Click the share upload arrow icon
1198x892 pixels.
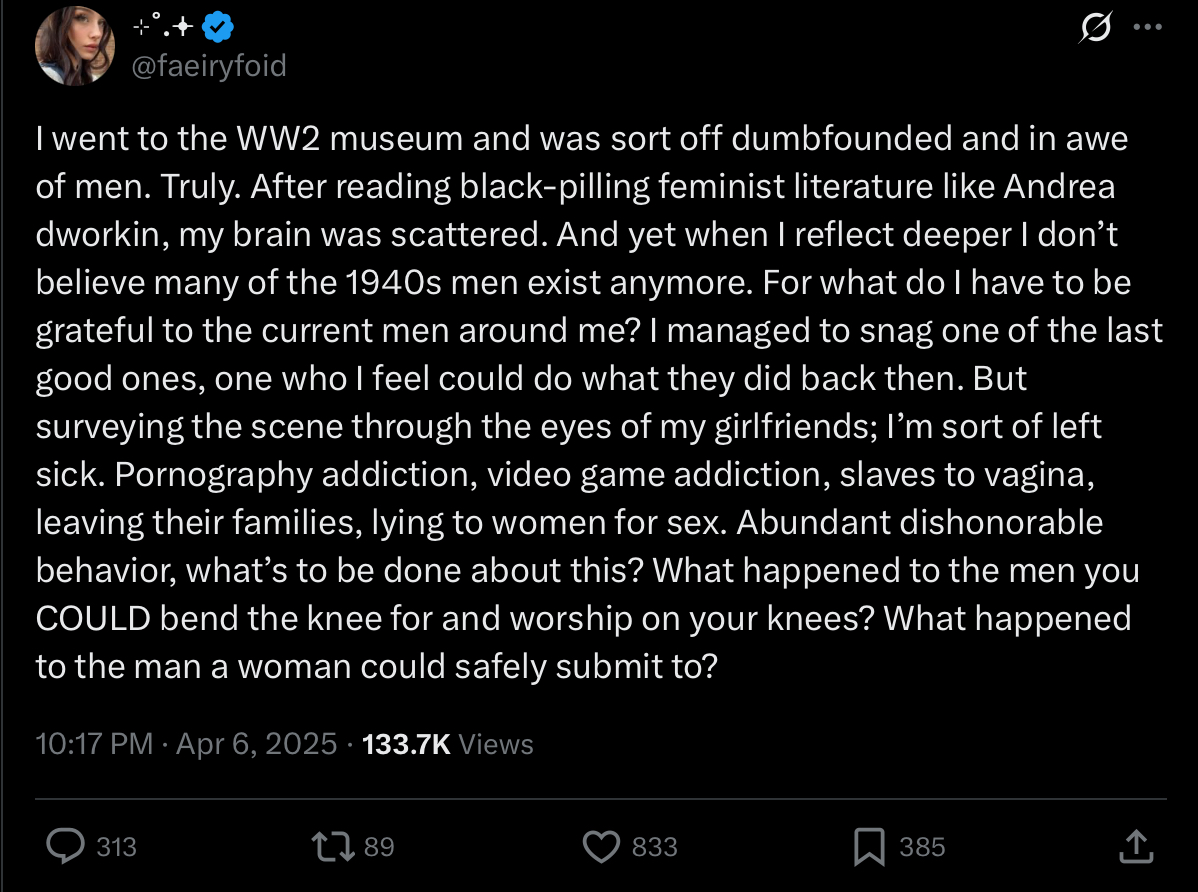coord(1134,847)
